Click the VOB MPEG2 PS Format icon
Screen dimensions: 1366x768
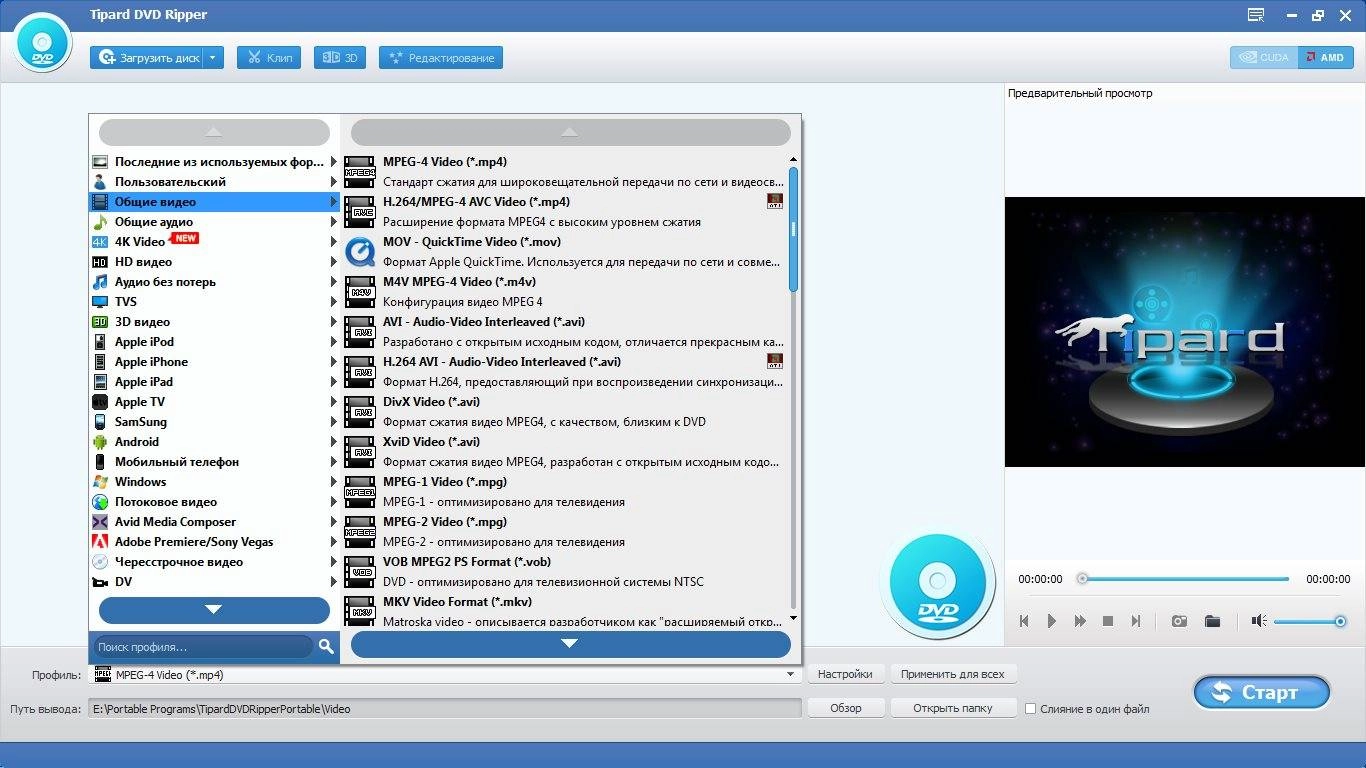[x=360, y=571]
